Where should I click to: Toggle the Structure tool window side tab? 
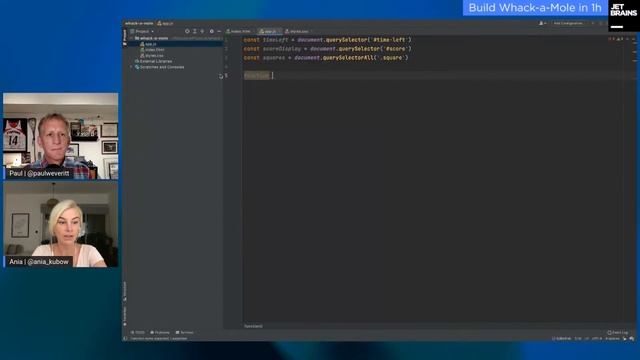(x=125, y=291)
